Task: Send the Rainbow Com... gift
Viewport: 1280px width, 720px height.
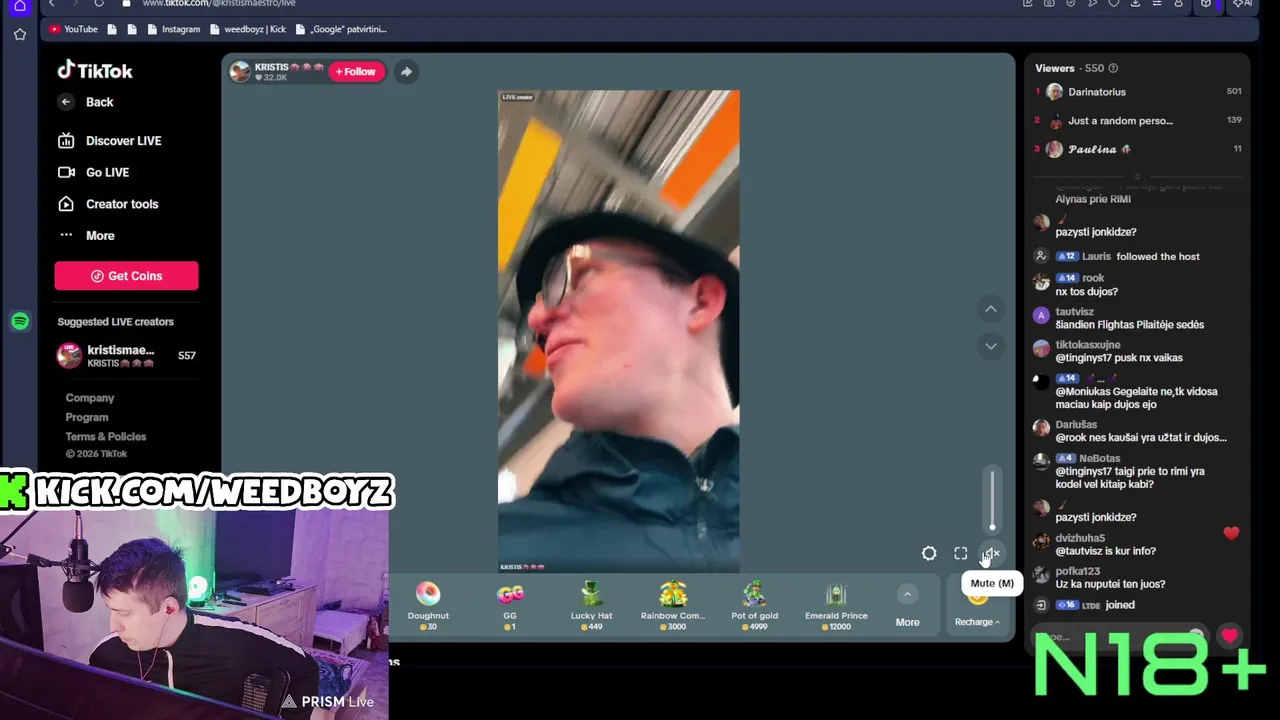Action: (x=673, y=606)
